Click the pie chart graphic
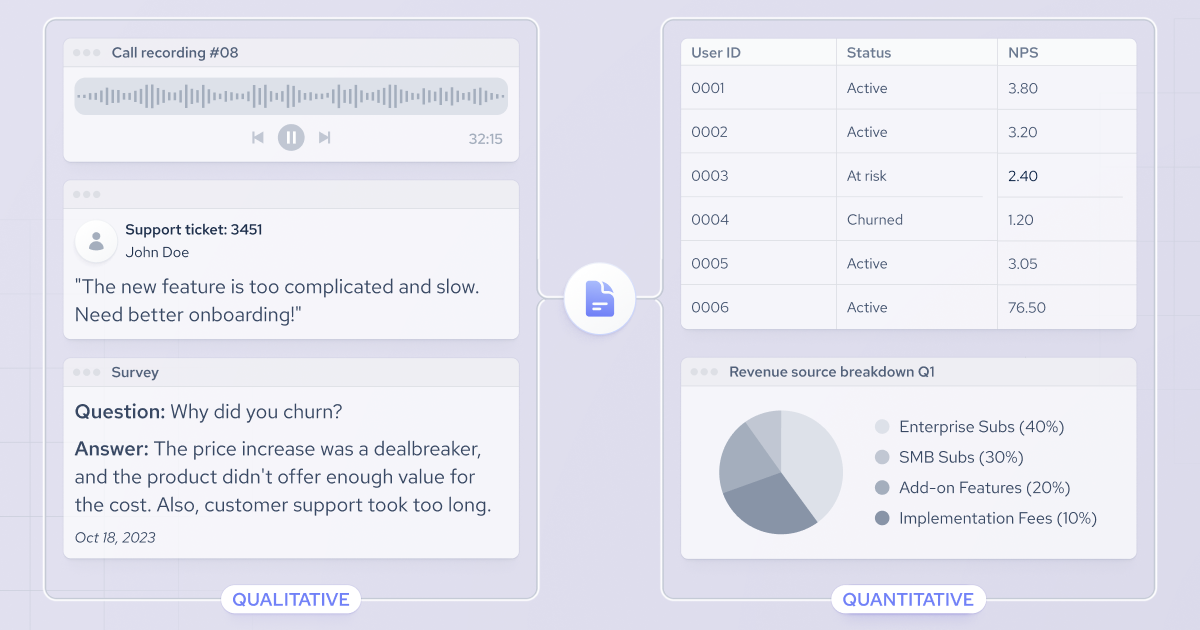This screenshot has height=630, width=1200. (x=781, y=472)
